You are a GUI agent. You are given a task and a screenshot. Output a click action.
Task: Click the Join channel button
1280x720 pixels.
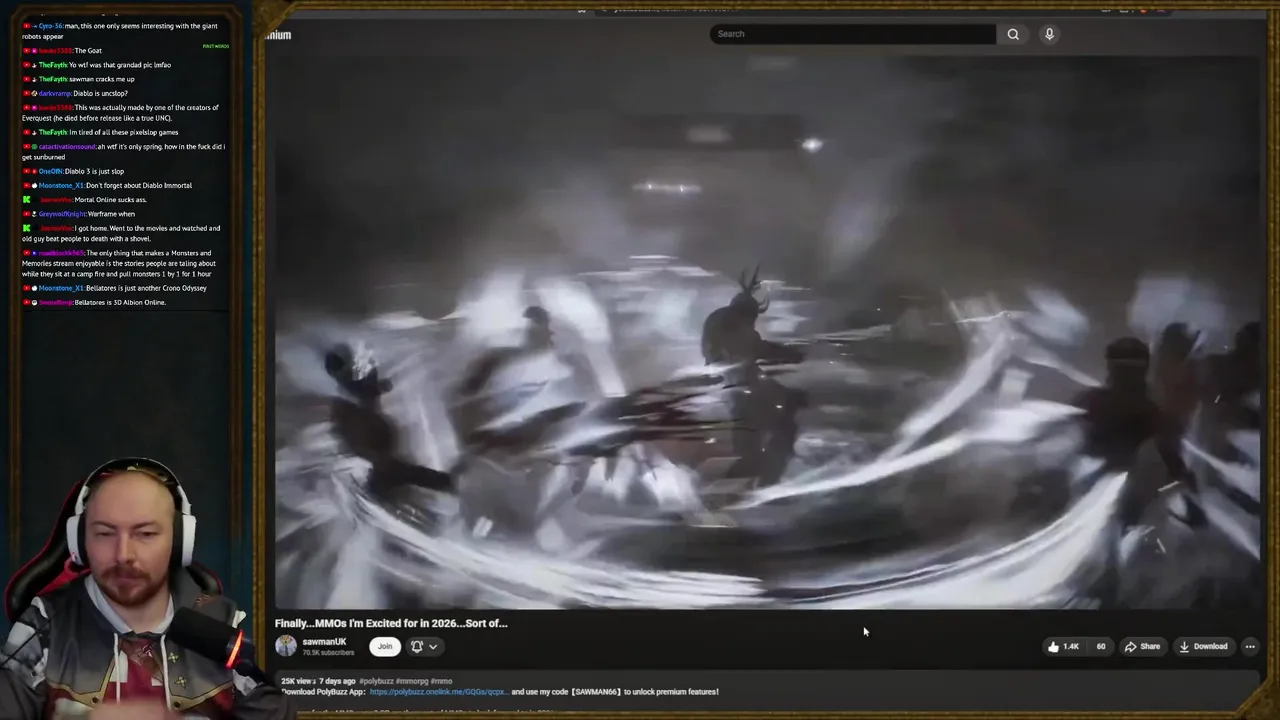click(385, 646)
